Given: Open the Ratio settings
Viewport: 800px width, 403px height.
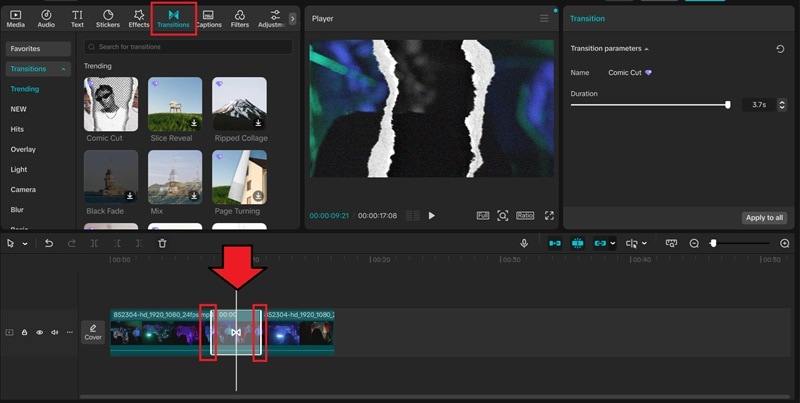Looking at the screenshot, I should (x=525, y=216).
